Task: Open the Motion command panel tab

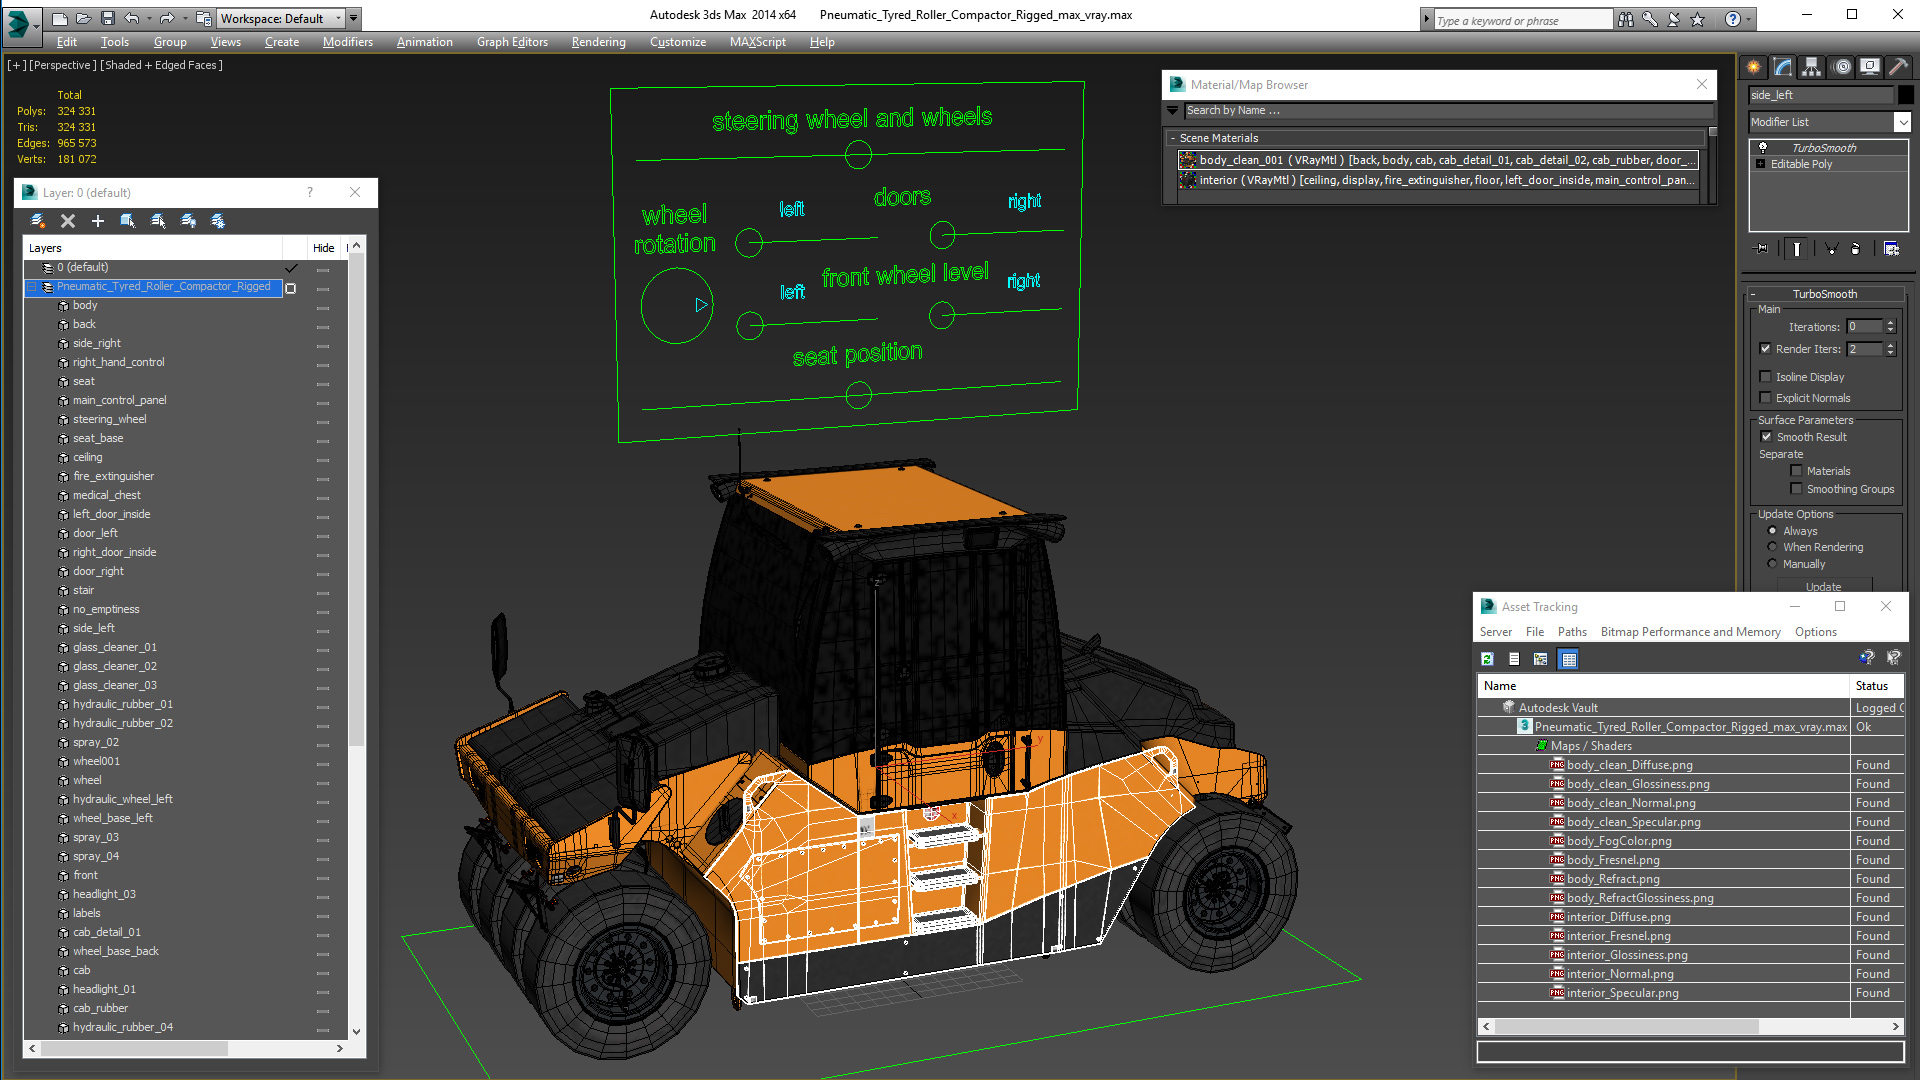Action: pos(1842,67)
